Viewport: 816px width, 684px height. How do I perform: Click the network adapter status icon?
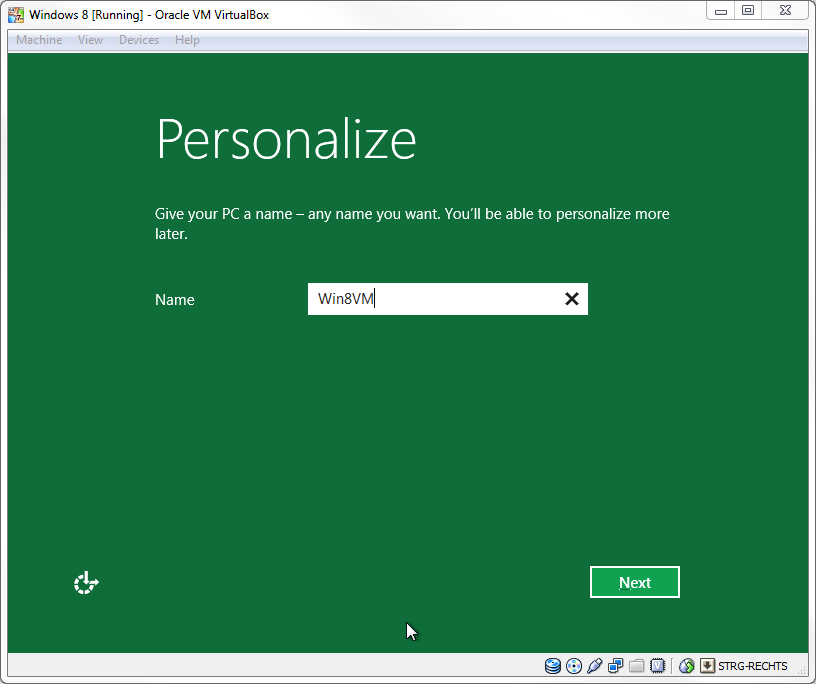pos(616,666)
